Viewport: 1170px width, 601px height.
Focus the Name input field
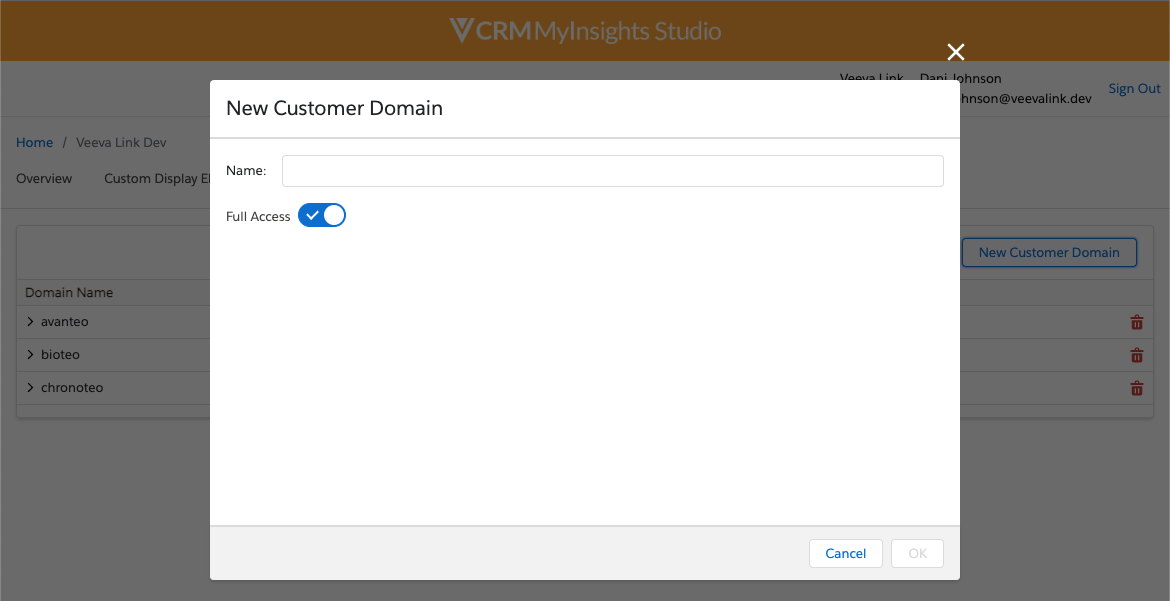click(612, 171)
